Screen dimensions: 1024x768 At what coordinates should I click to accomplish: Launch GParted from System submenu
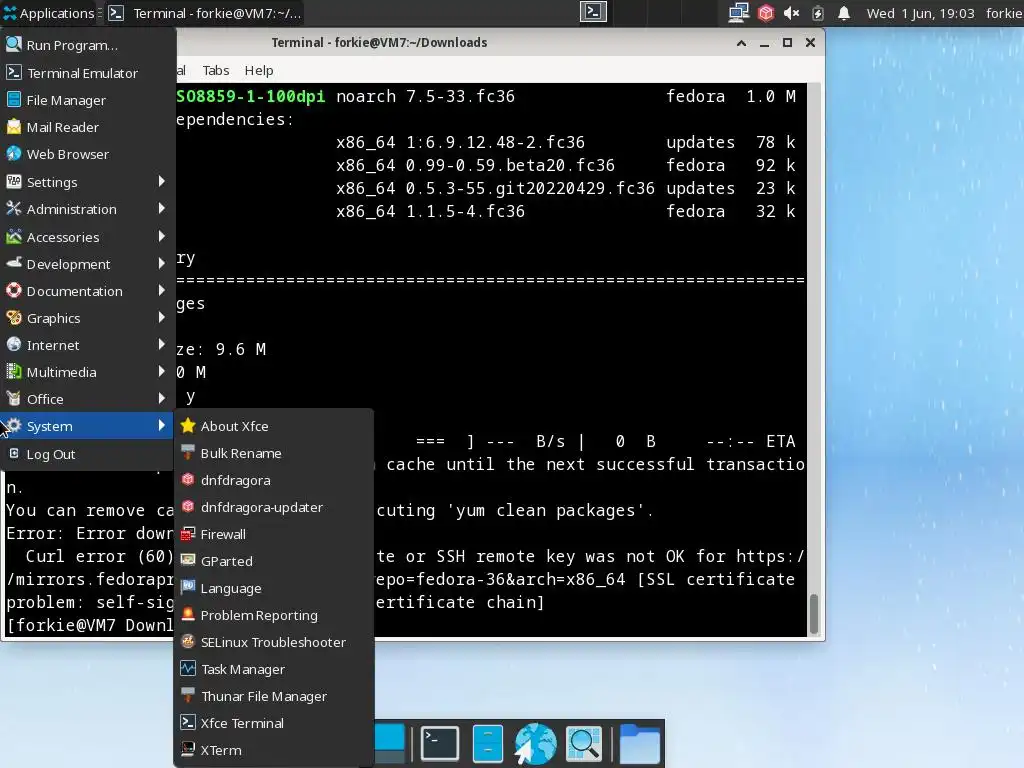click(274, 561)
